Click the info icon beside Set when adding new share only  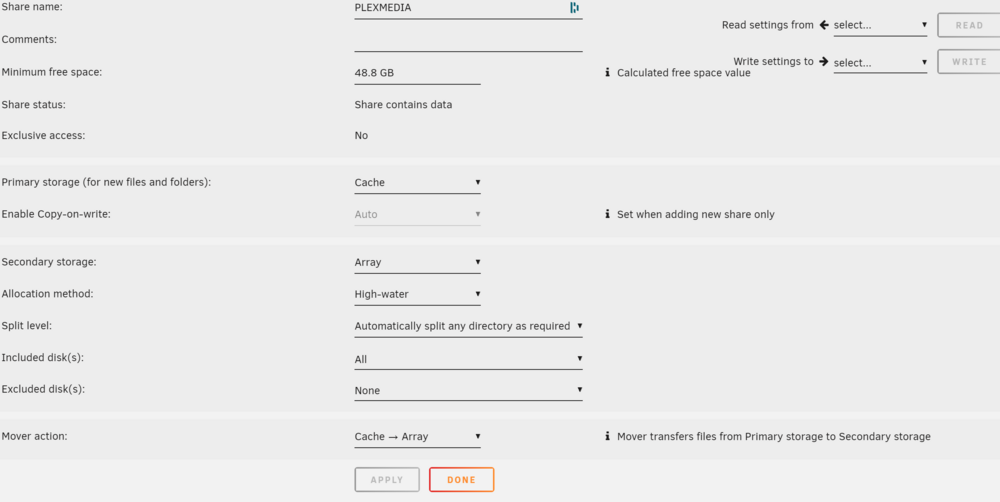tap(607, 214)
